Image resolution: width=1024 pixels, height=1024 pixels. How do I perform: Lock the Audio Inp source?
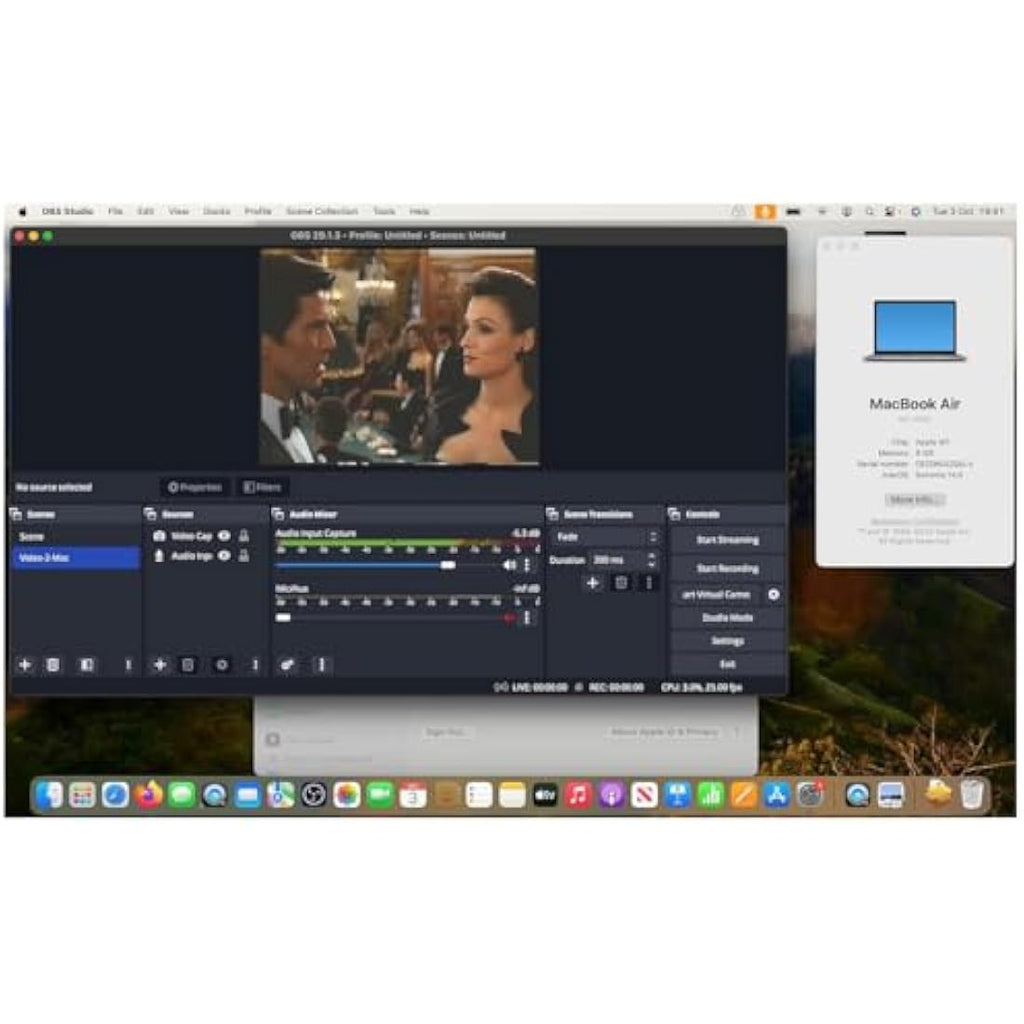pyautogui.click(x=244, y=556)
